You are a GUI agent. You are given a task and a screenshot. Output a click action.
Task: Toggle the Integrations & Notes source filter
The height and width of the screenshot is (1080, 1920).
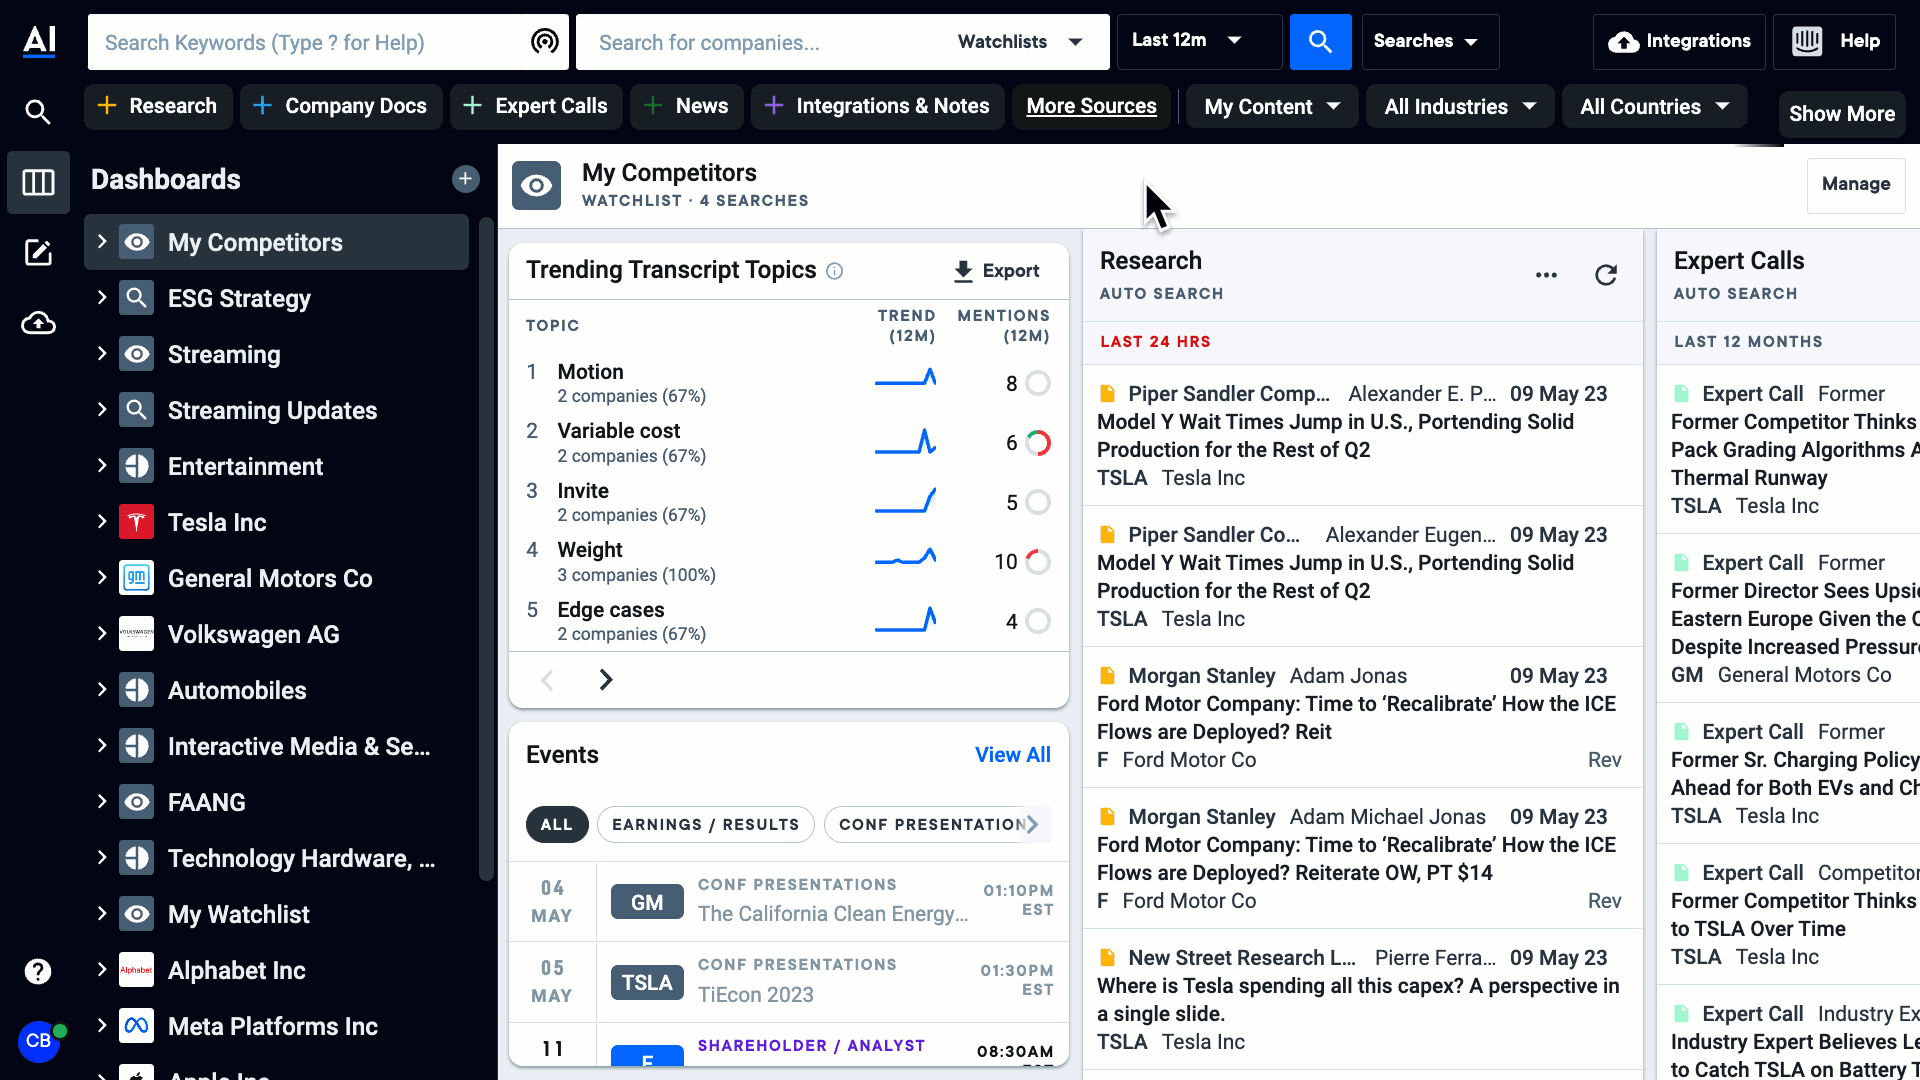878,106
